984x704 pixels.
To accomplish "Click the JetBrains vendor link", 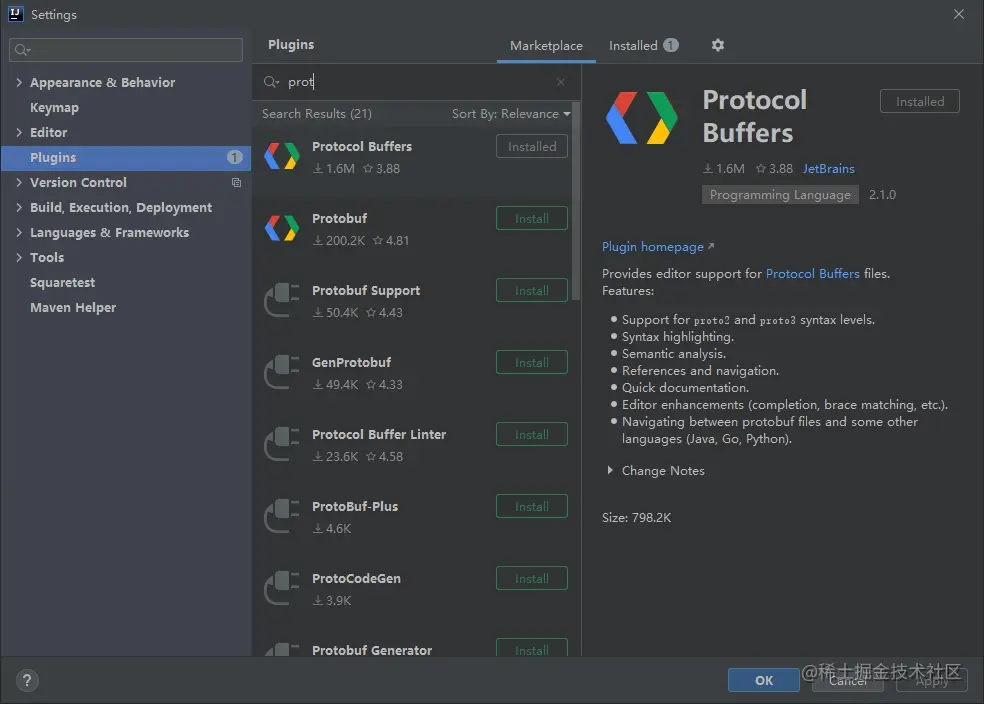I will [828, 169].
